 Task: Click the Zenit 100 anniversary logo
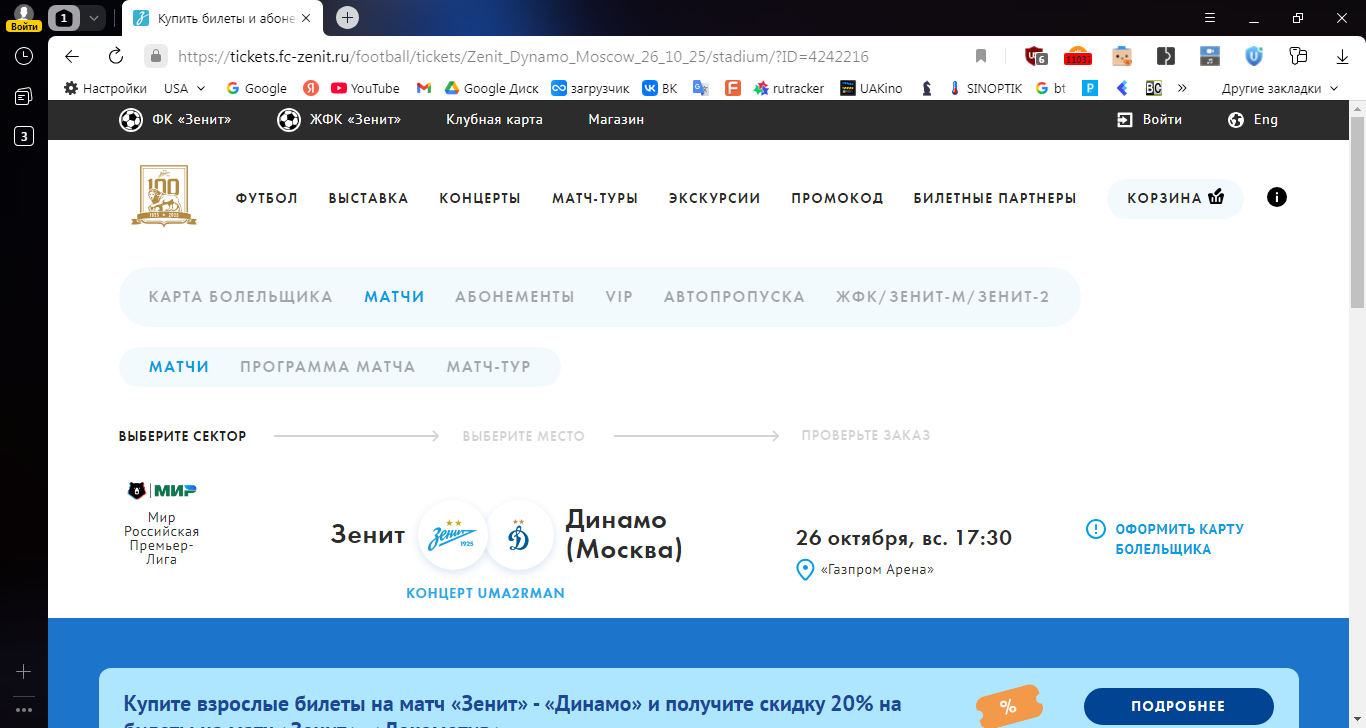click(x=162, y=196)
